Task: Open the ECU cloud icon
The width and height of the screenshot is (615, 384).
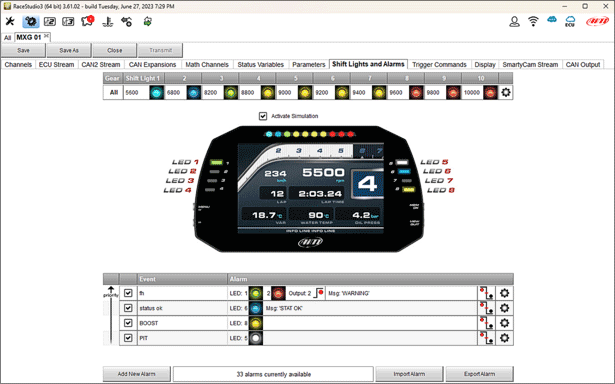Action: tap(570, 21)
